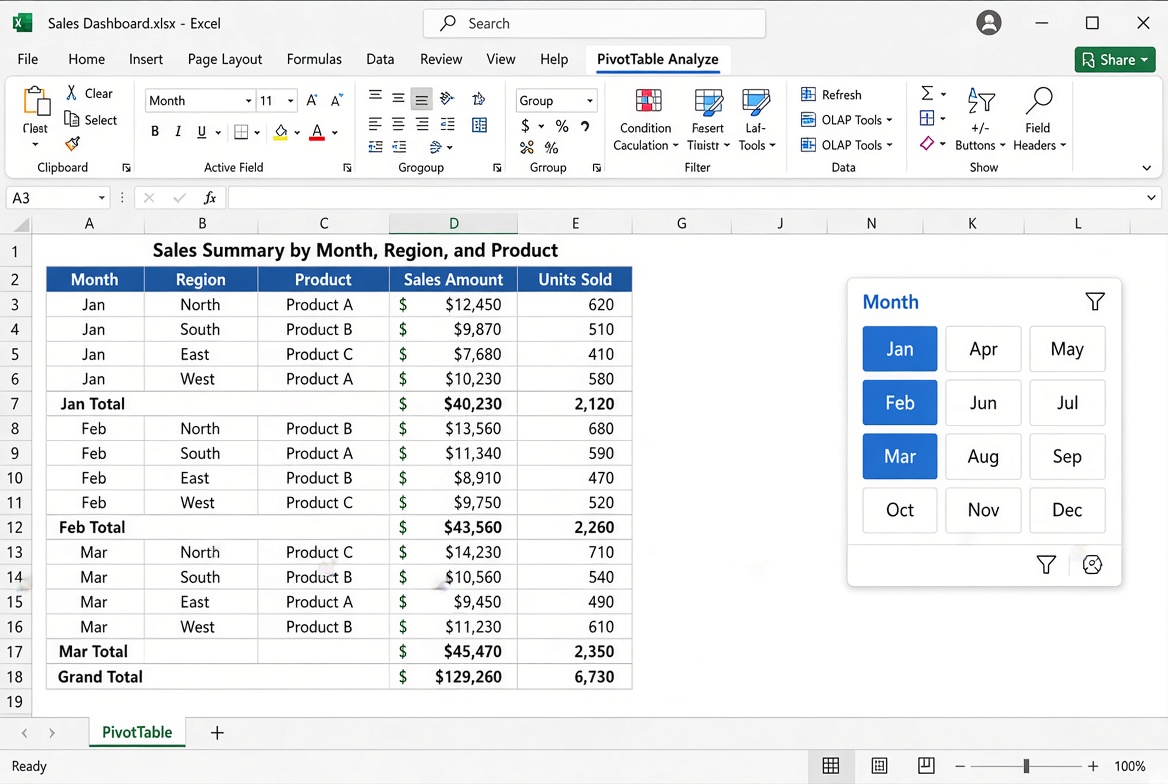This screenshot has width=1168, height=784.
Task: Apply the red font color
Action: [317, 133]
